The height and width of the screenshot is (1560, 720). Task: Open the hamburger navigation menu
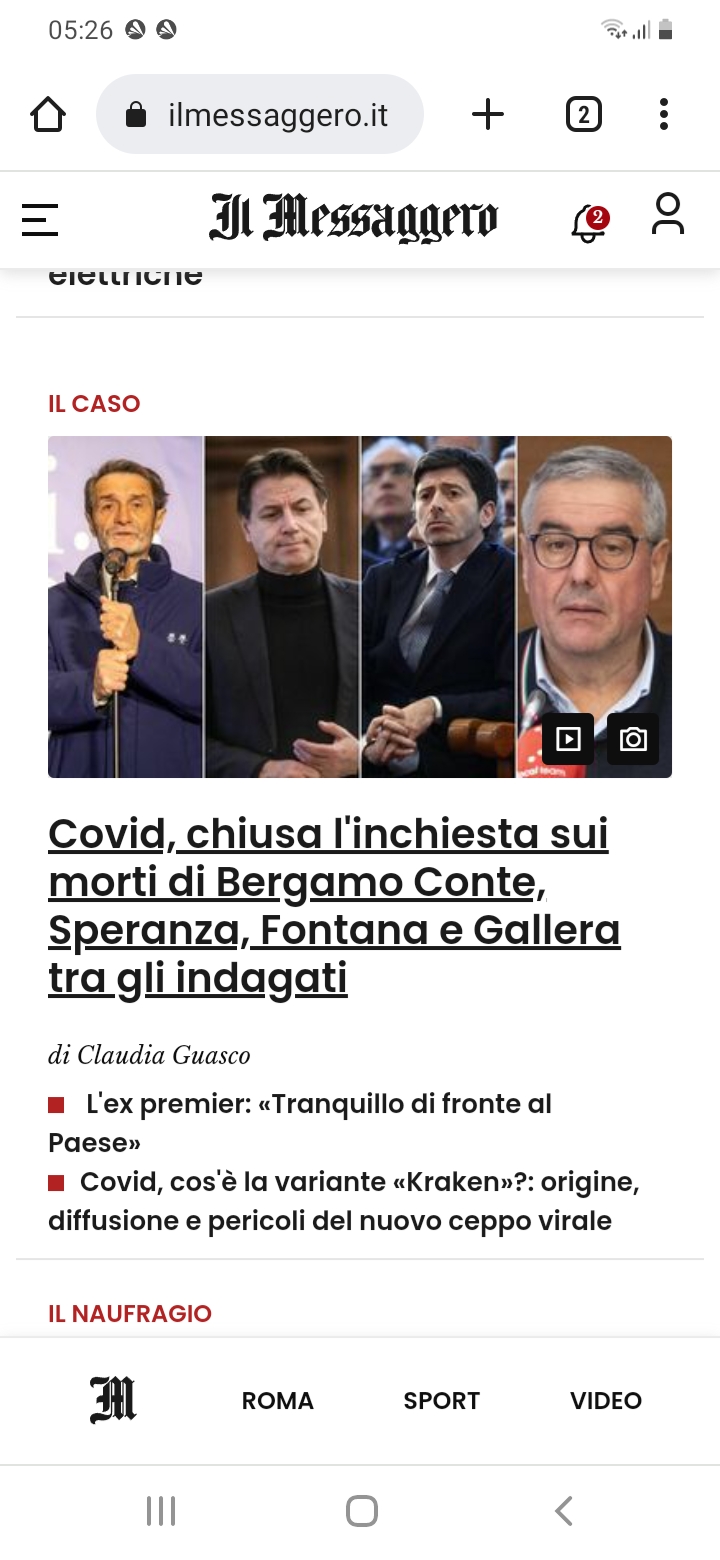tap(40, 220)
